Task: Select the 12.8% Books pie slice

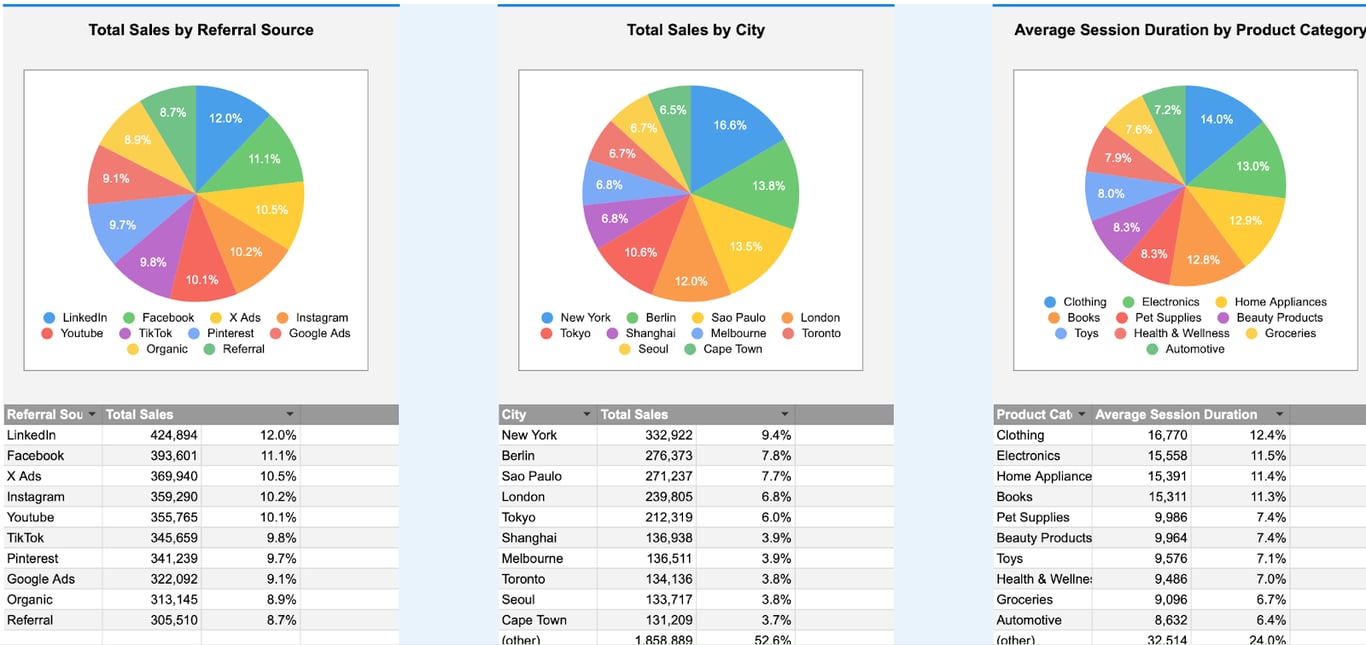Action: (x=1204, y=260)
